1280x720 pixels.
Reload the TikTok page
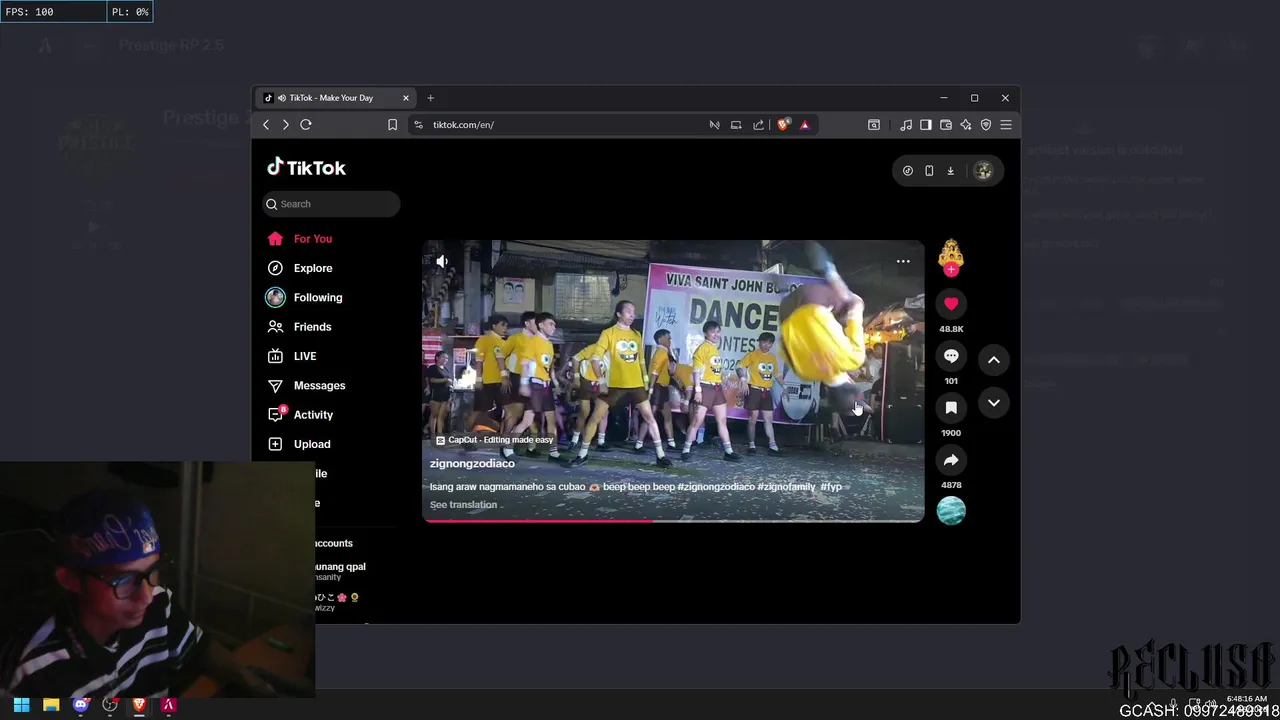pyautogui.click(x=306, y=125)
